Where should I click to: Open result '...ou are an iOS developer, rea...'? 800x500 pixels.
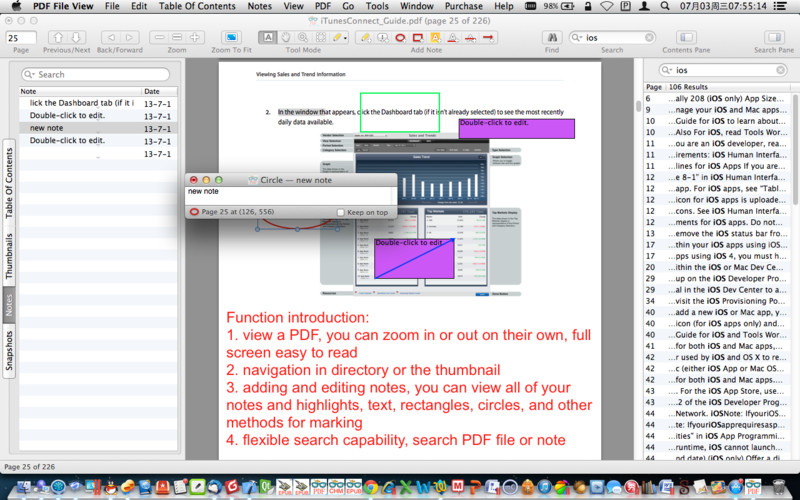pos(718,143)
